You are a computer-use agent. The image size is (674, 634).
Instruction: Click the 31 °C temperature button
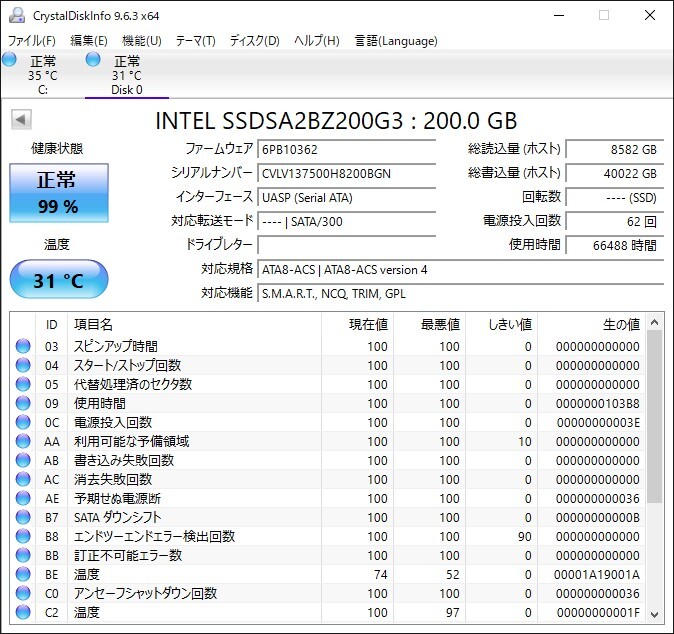pos(58,281)
